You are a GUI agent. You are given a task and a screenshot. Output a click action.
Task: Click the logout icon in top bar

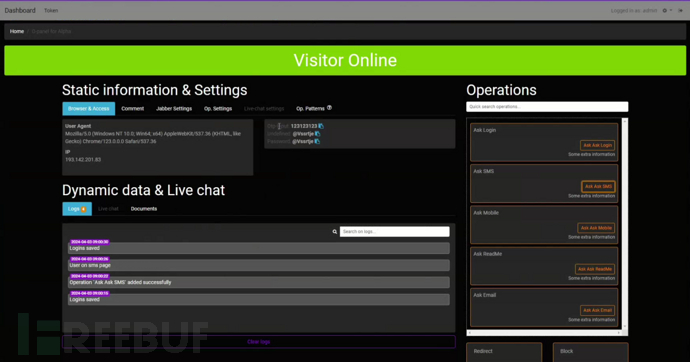680,11
